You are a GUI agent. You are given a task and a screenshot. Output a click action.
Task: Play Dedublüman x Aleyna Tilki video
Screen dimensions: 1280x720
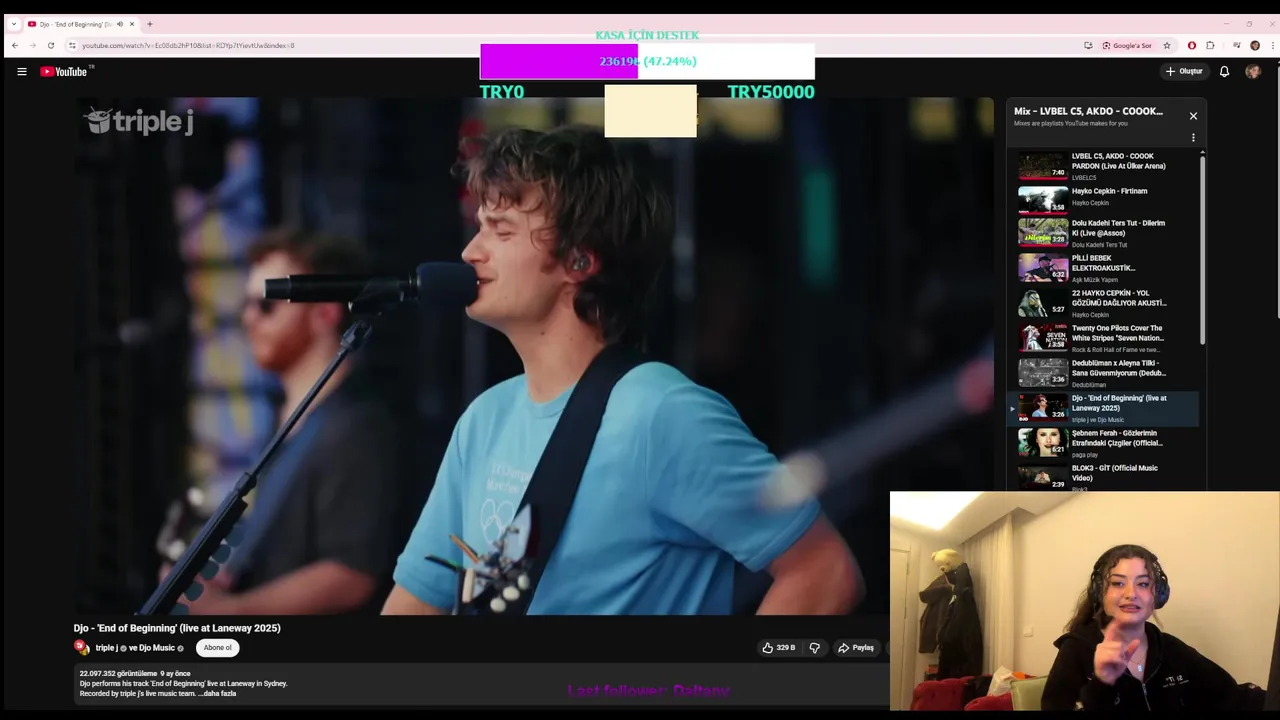1104,373
